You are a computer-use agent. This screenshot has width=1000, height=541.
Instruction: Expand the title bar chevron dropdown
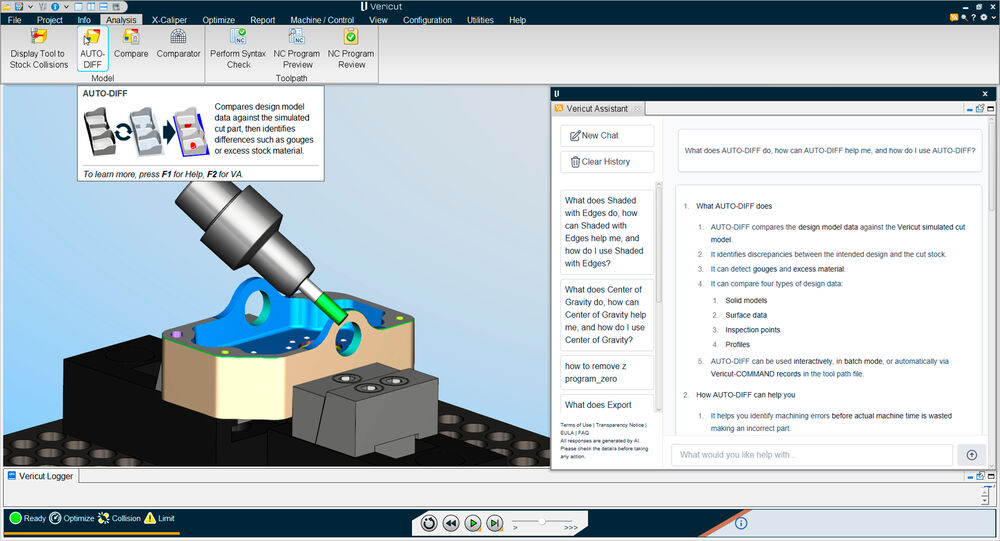coord(994,17)
